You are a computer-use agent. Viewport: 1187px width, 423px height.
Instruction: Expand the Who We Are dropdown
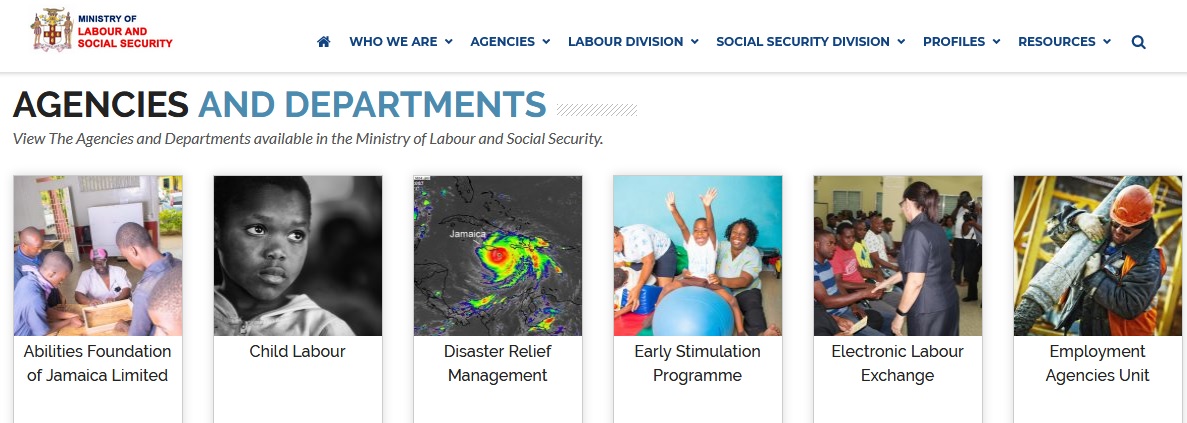pyautogui.click(x=400, y=42)
